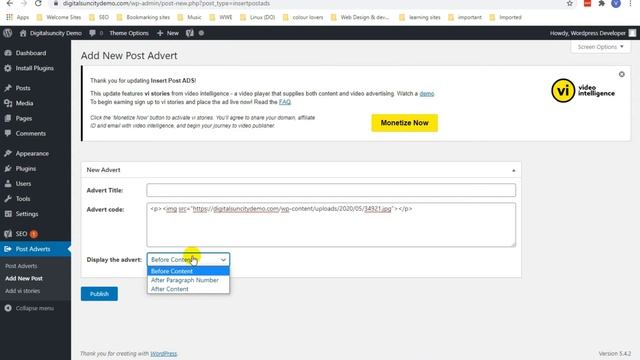This screenshot has width=640, height=360.
Task: Select Post Adverts in sidebar
Action: click(35, 249)
